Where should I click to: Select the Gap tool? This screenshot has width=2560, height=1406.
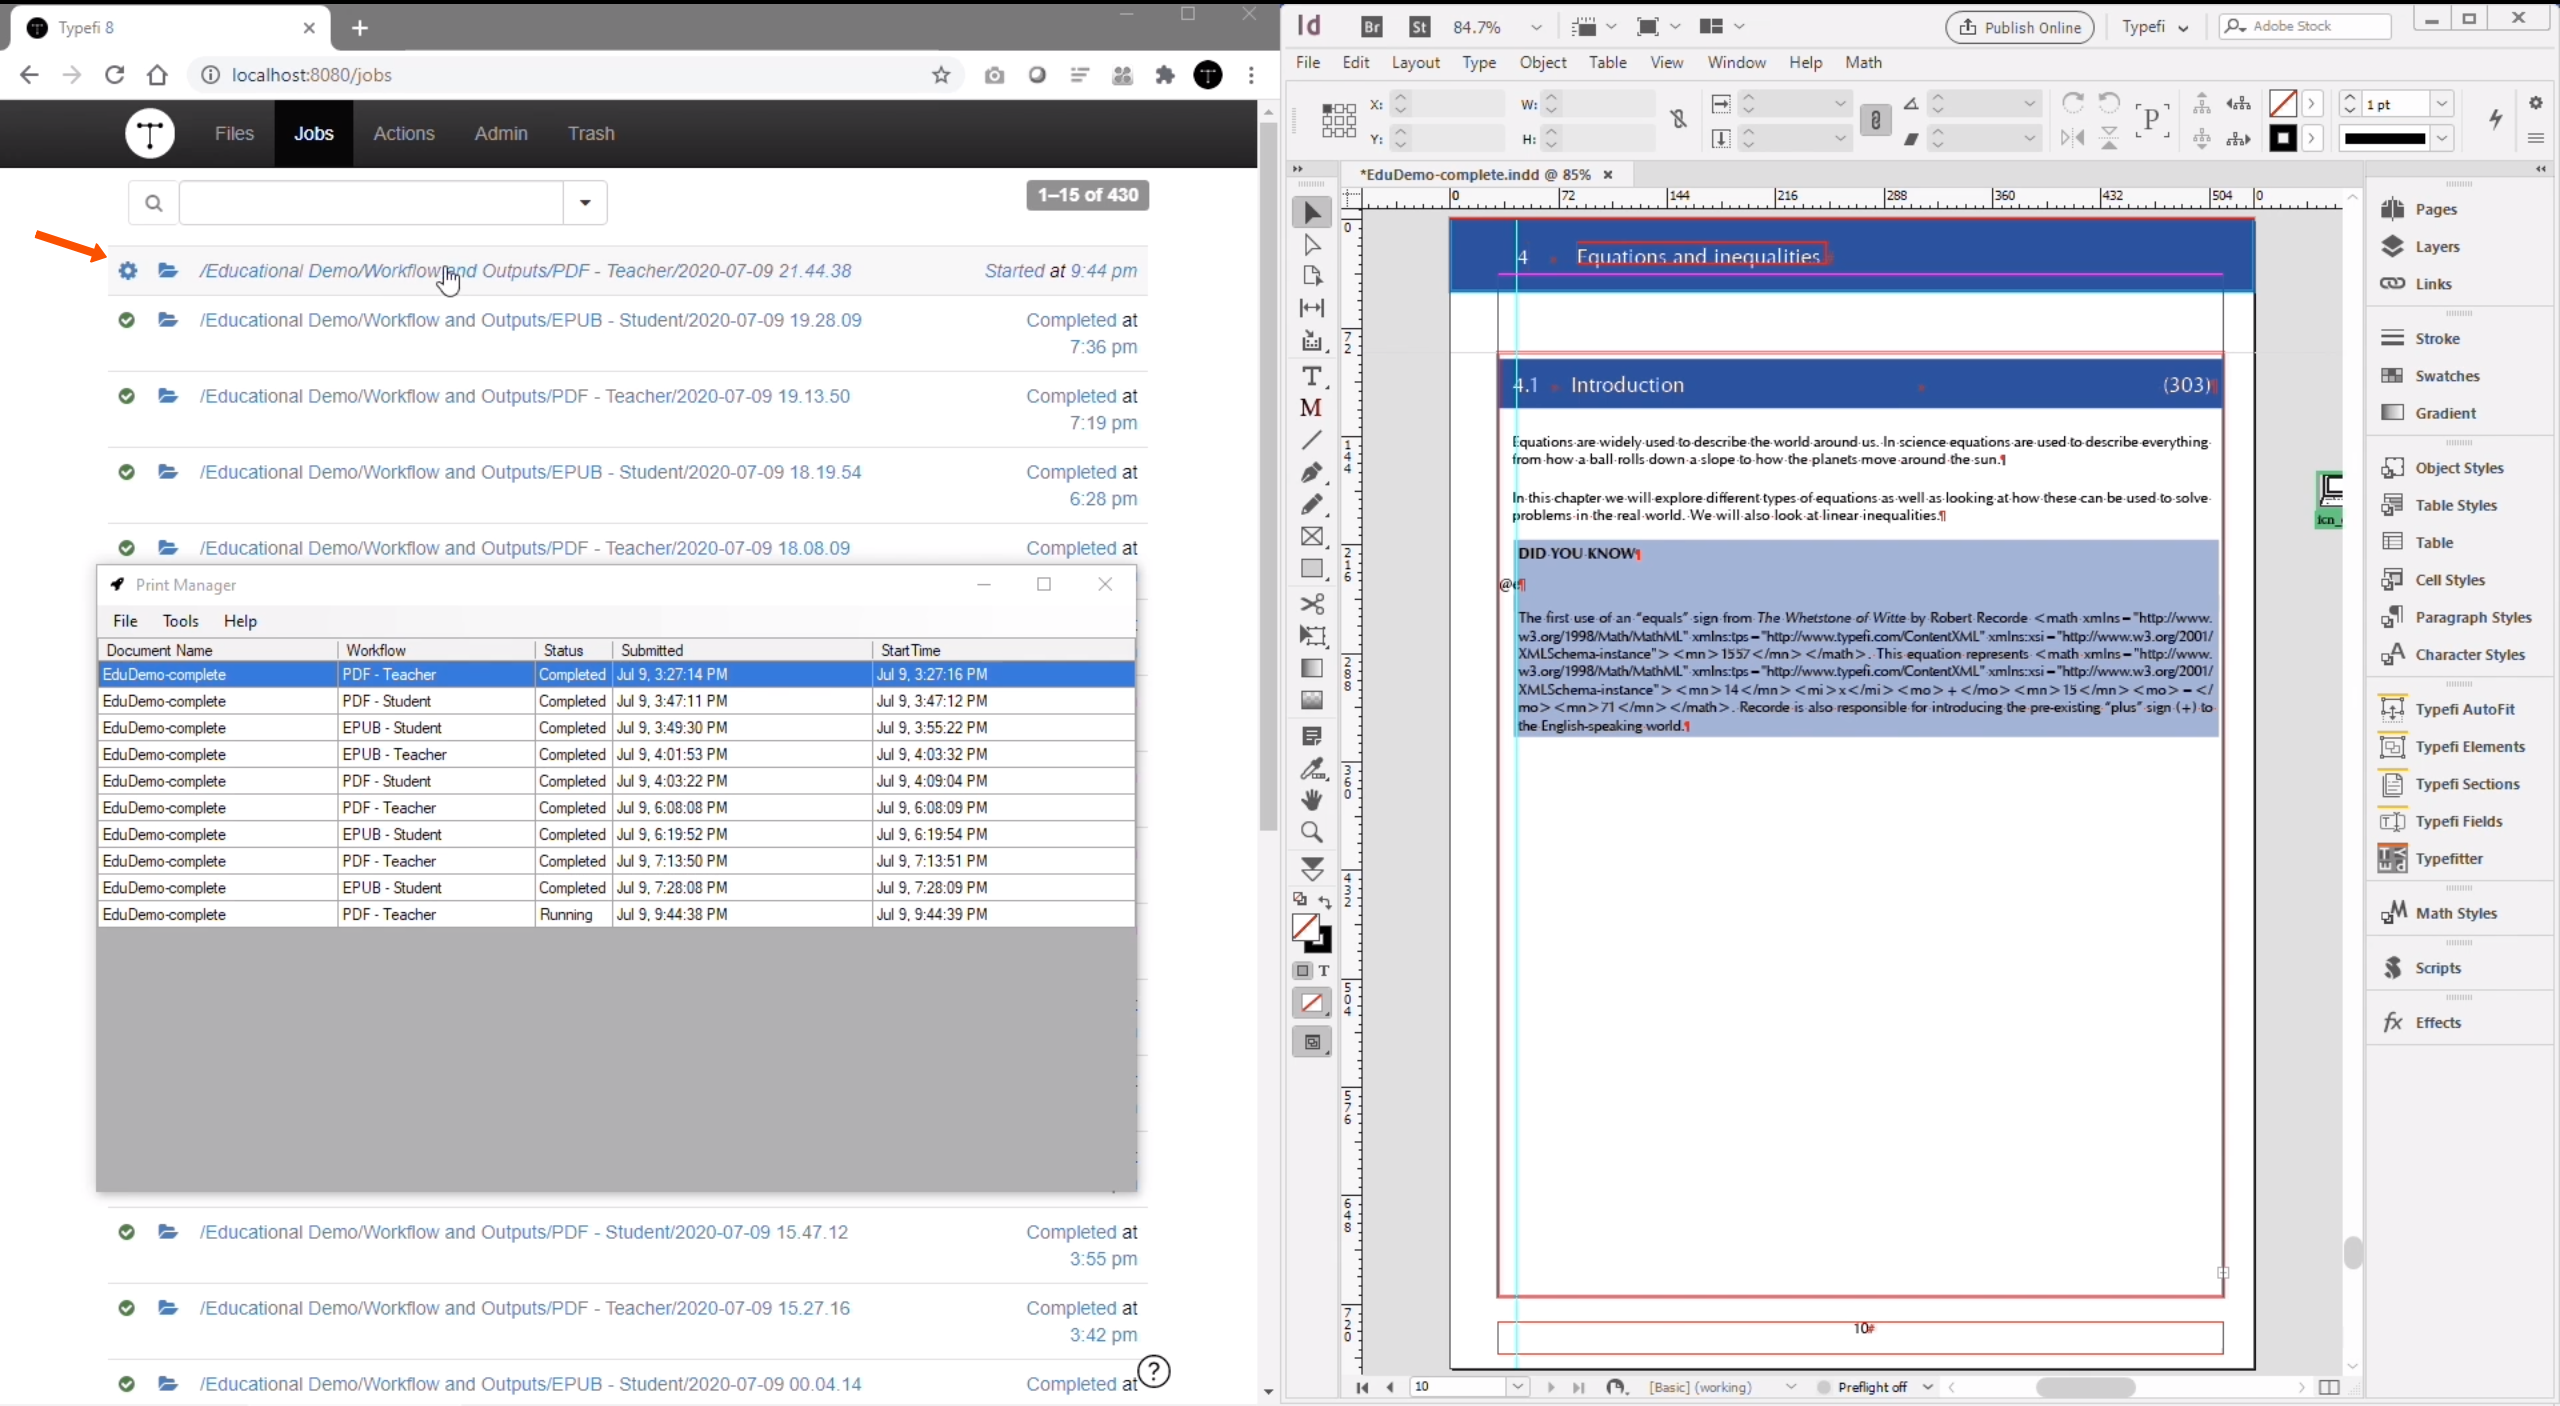pos(1311,308)
